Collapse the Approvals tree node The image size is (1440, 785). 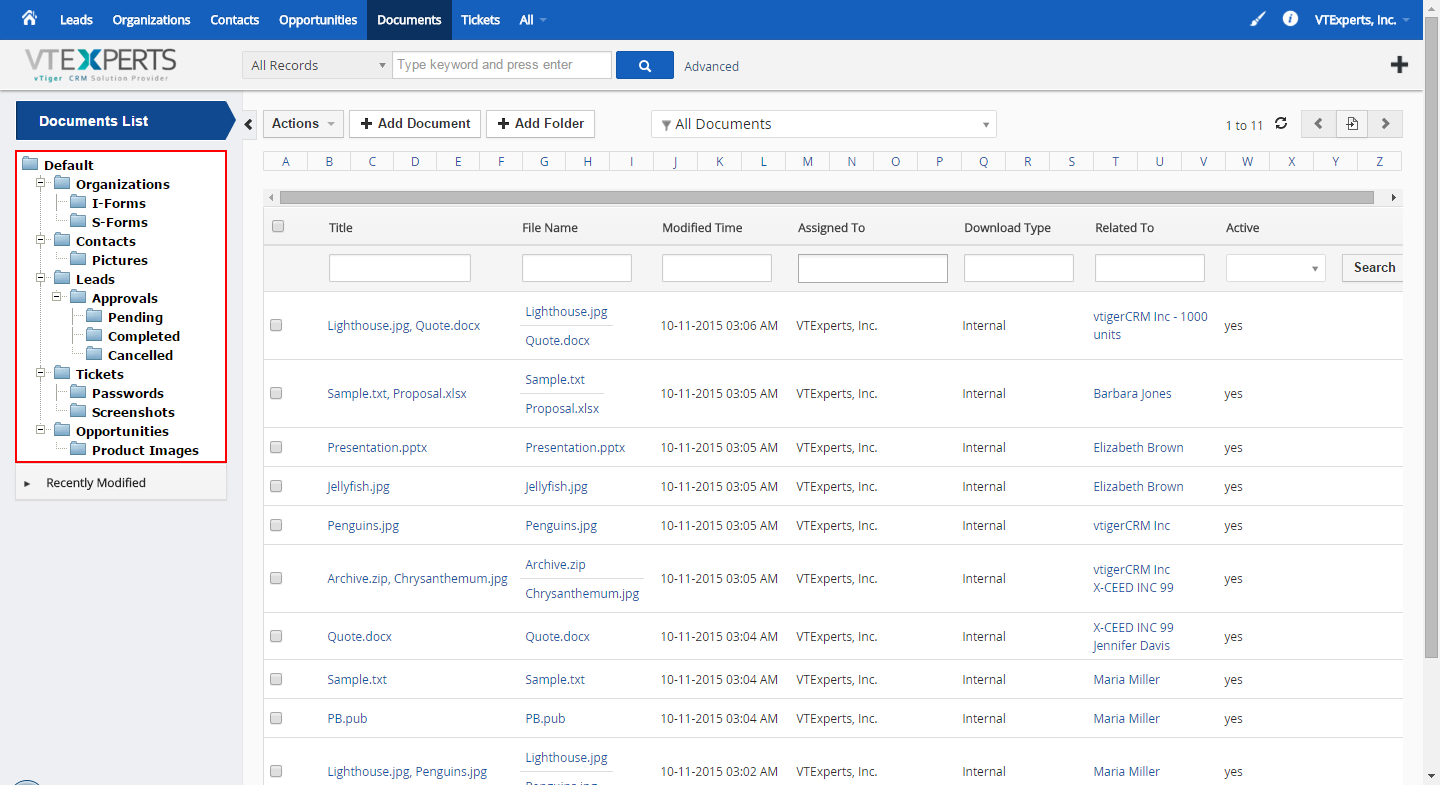pyautogui.click(x=57, y=298)
